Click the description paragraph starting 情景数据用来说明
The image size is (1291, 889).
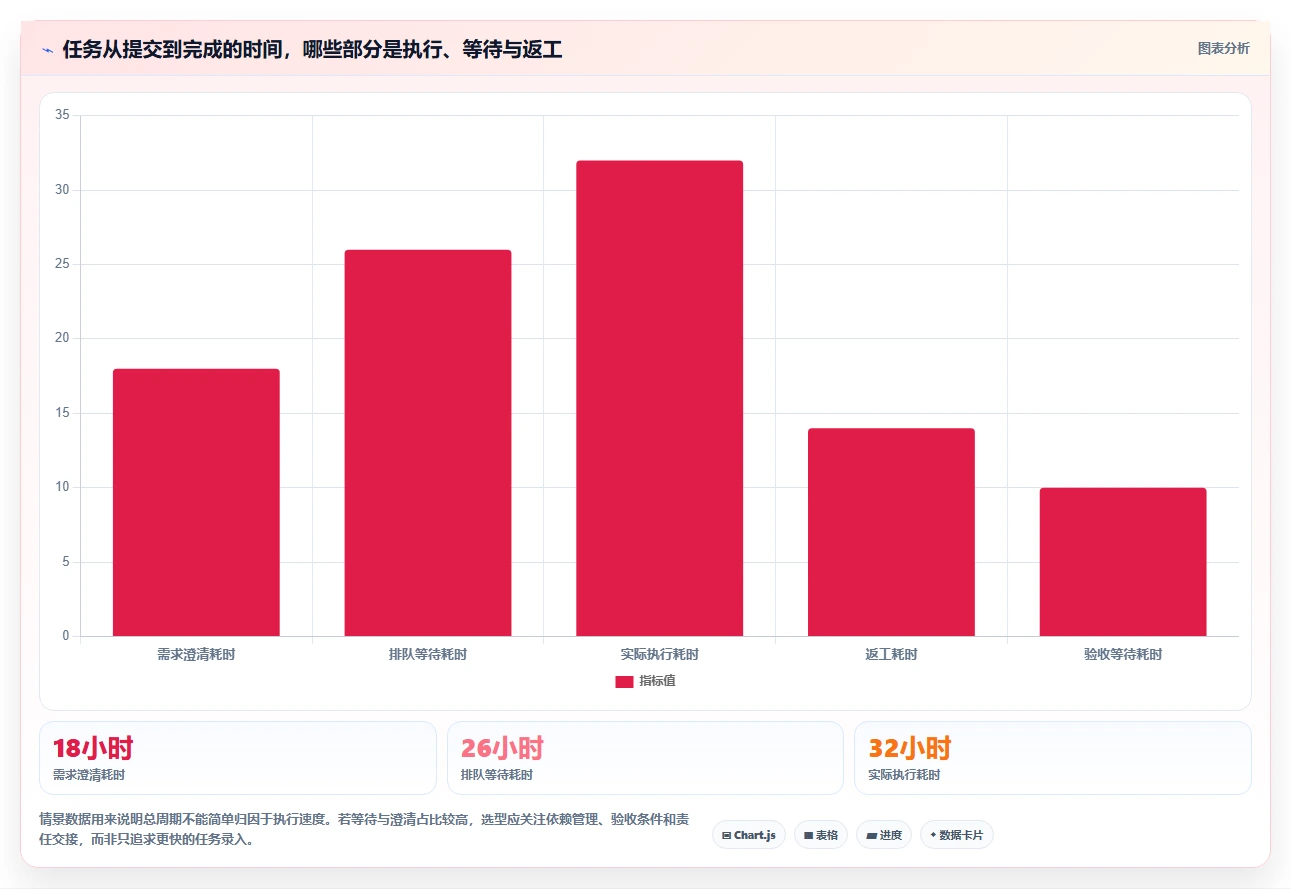pos(364,830)
